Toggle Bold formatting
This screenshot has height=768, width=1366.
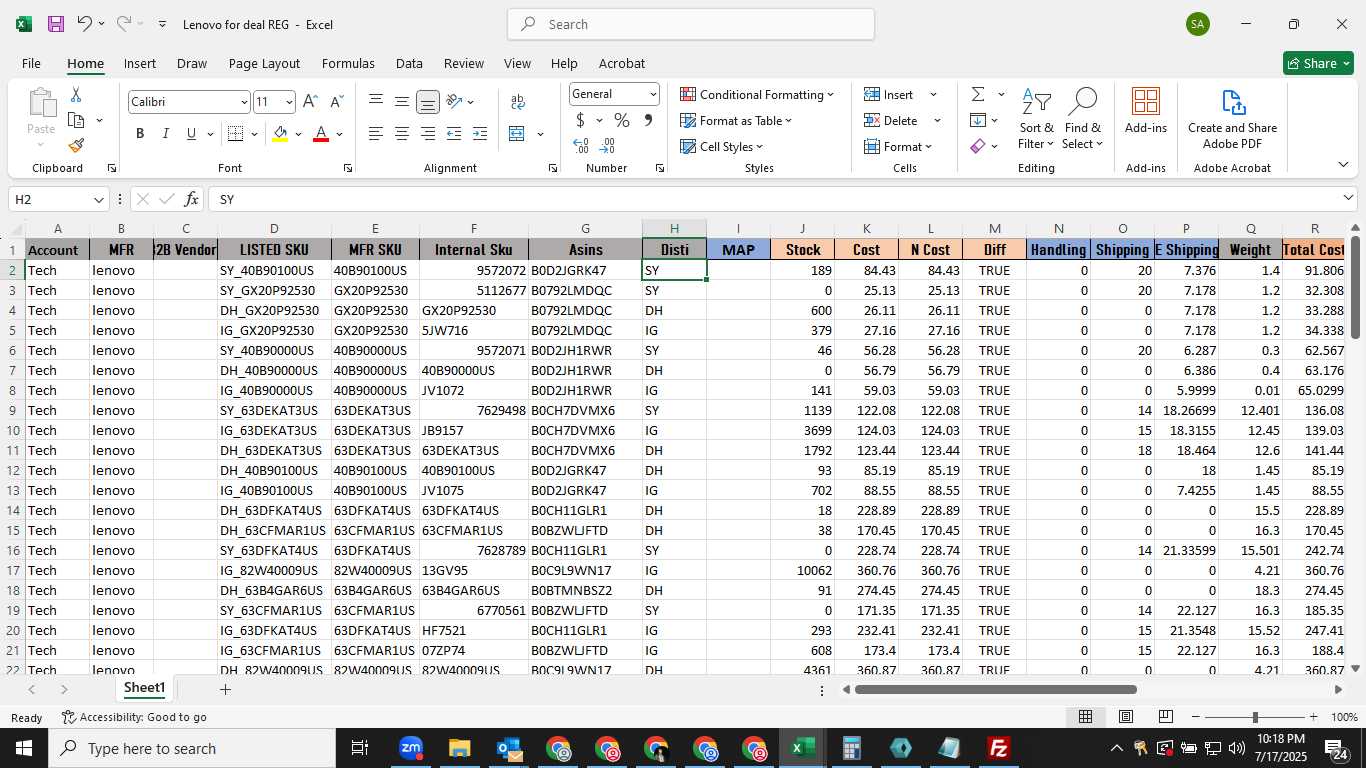(140, 134)
